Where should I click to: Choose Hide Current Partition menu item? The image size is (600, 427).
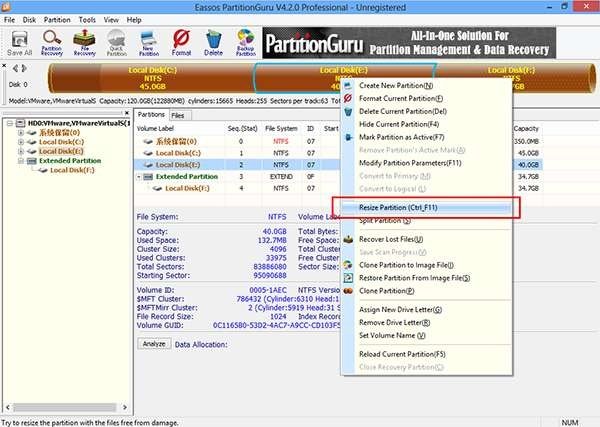point(399,124)
